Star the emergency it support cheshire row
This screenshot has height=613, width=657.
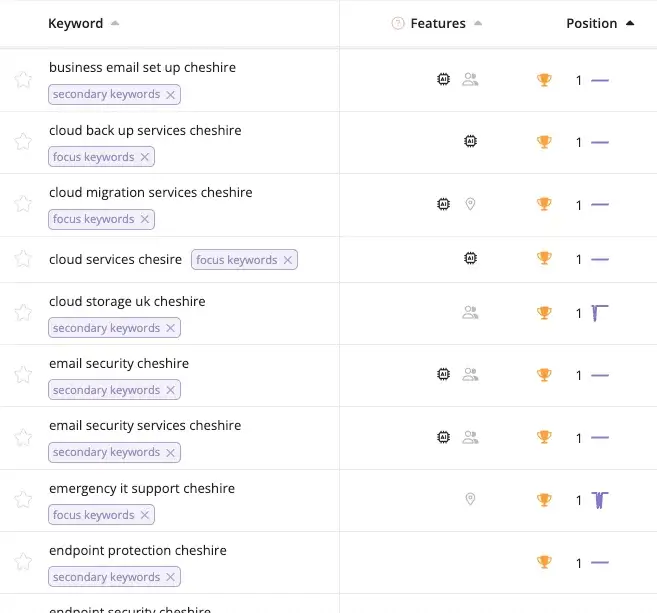23,499
